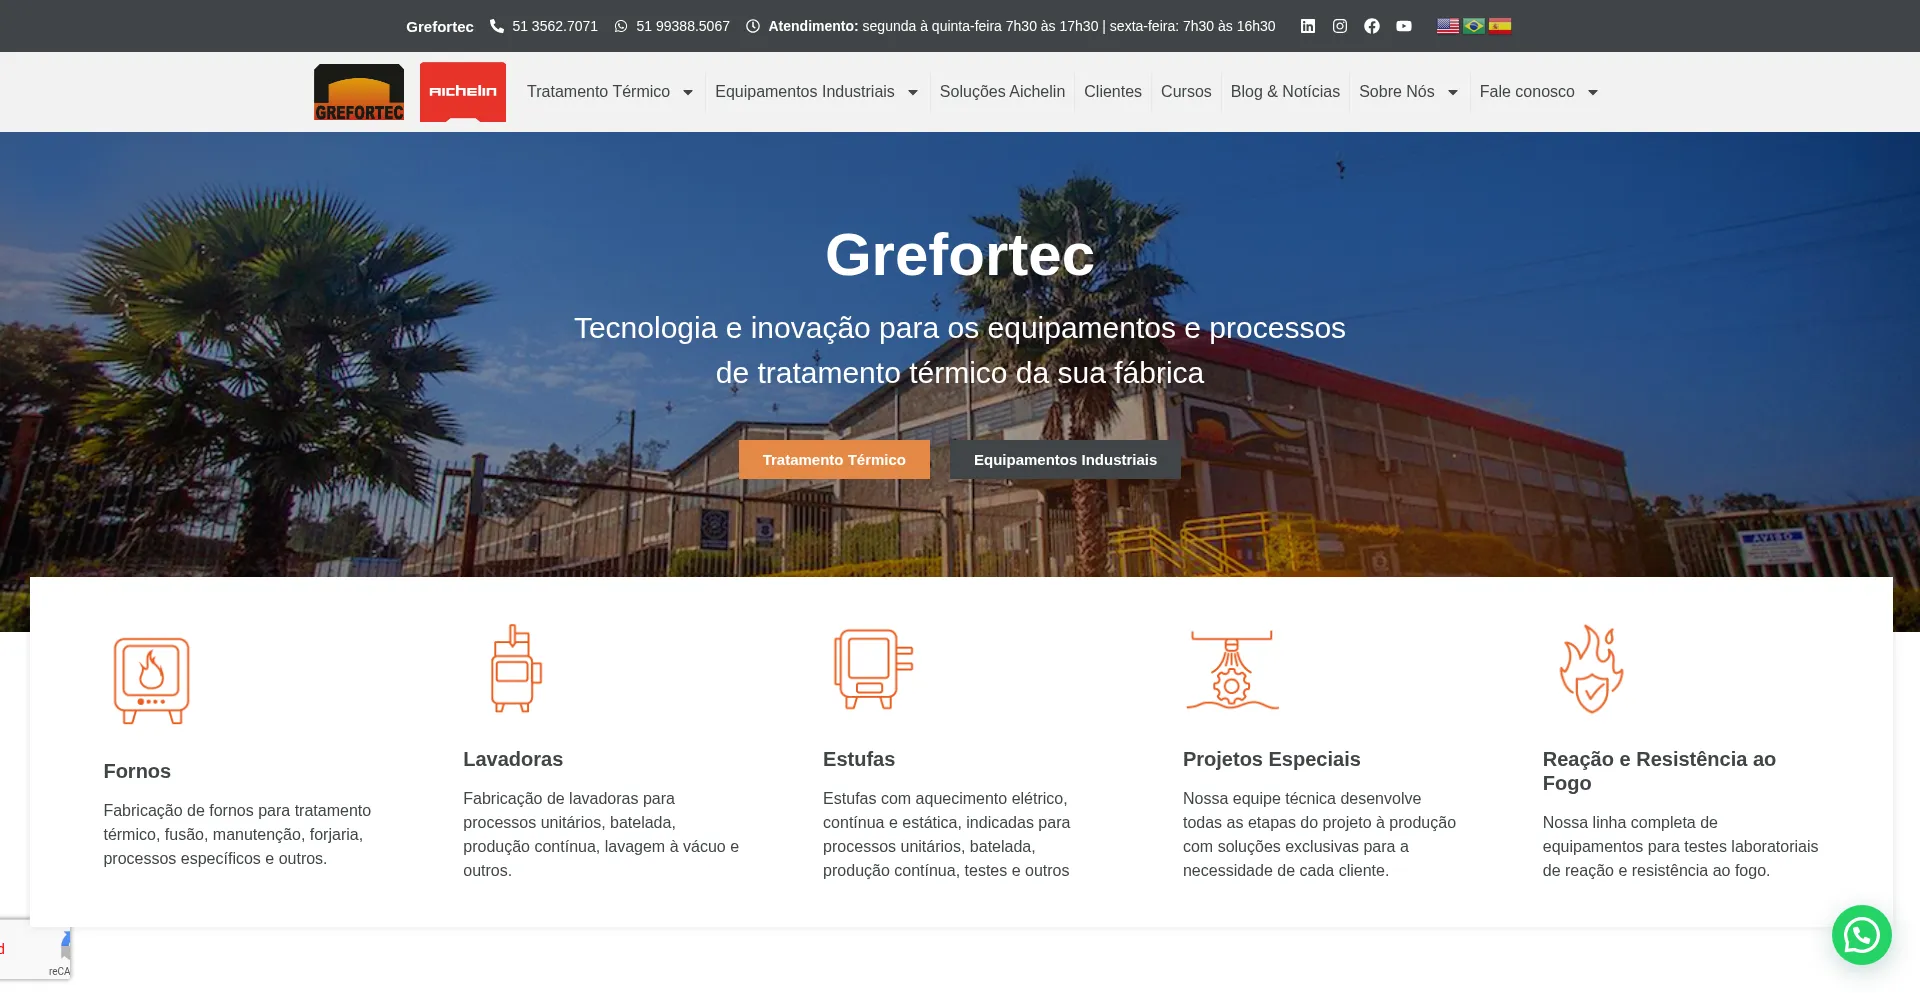Image resolution: width=1920 pixels, height=993 pixels.
Task: Click the Estufas description paragraph
Action: pos(947,834)
